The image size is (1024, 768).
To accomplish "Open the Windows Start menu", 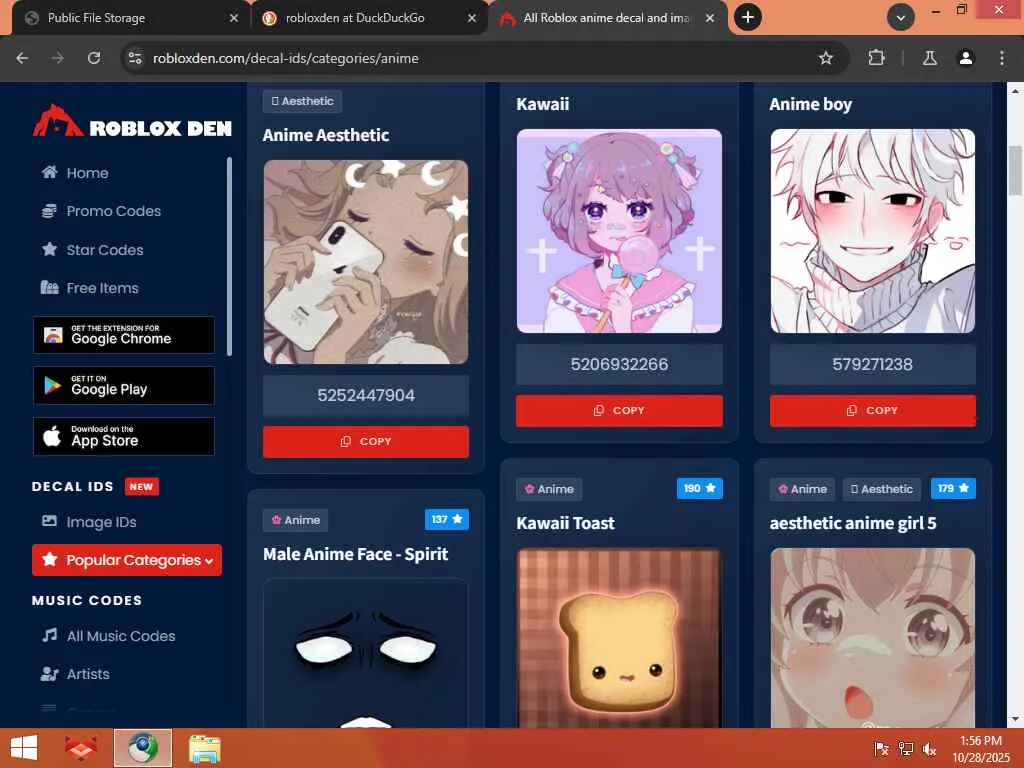I will click(24, 748).
